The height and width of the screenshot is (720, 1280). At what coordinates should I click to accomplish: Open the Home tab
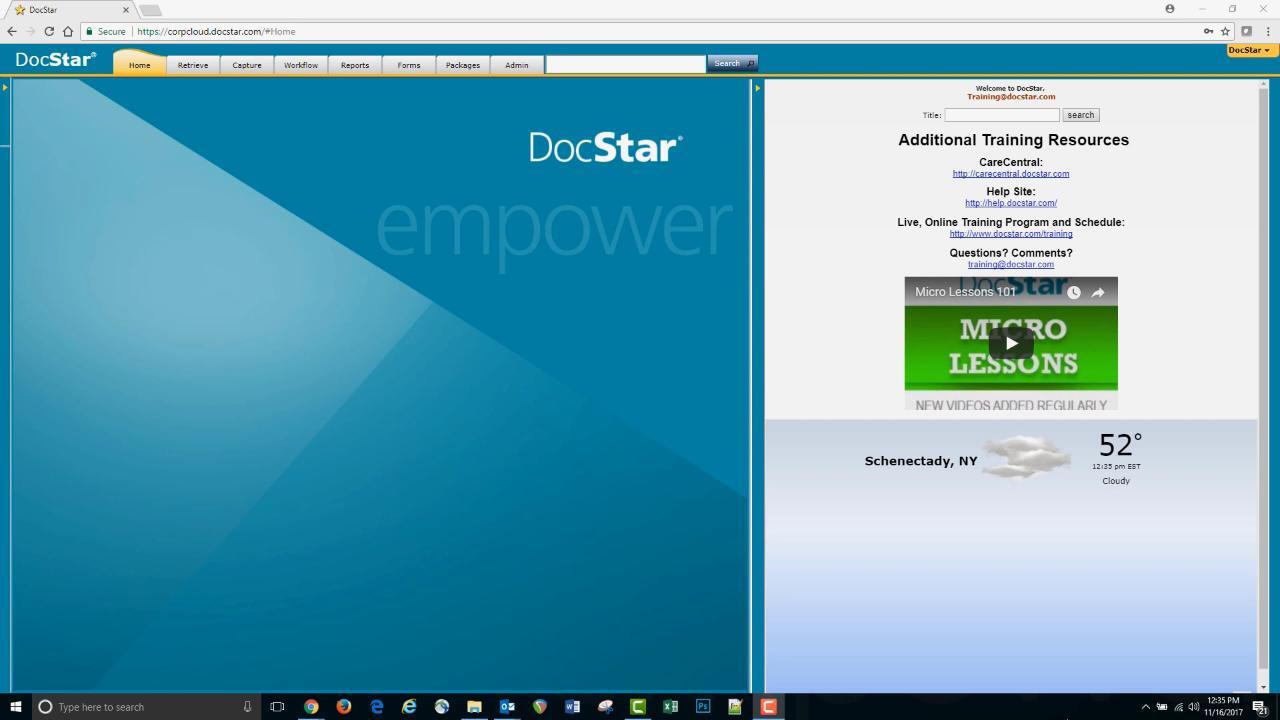139,65
